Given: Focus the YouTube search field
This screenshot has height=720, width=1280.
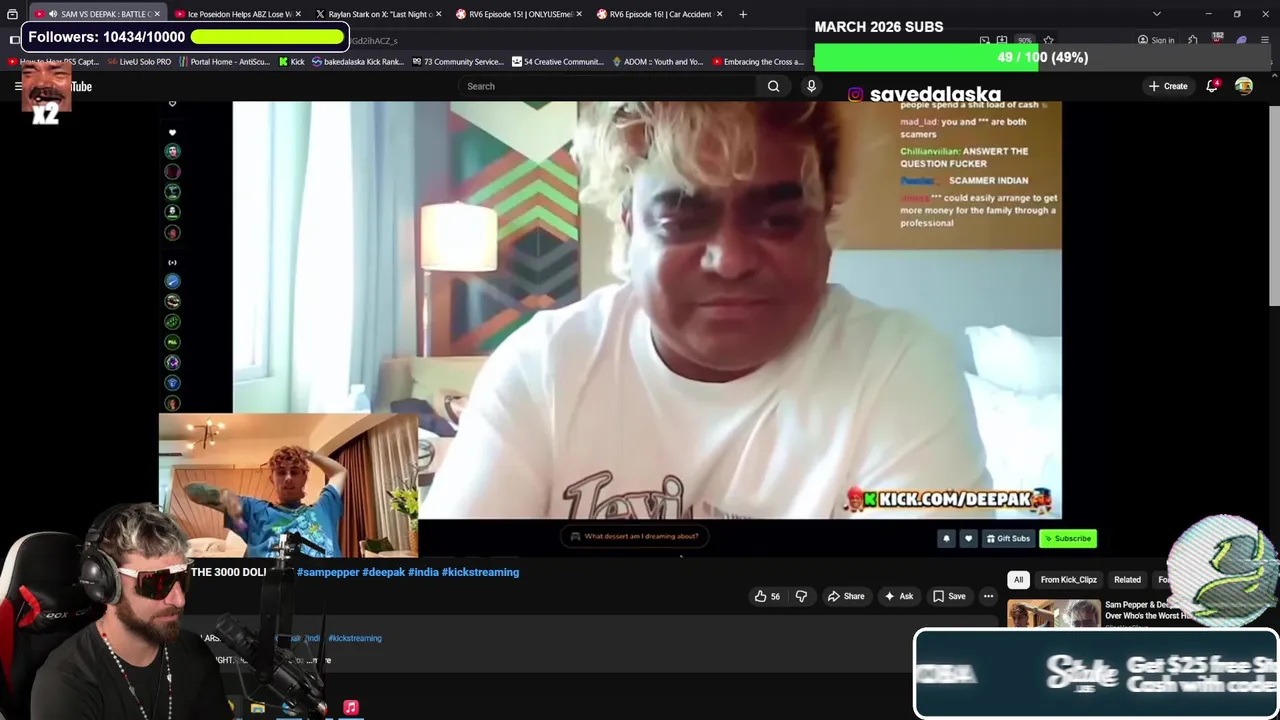Looking at the screenshot, I should click(608, 86).
